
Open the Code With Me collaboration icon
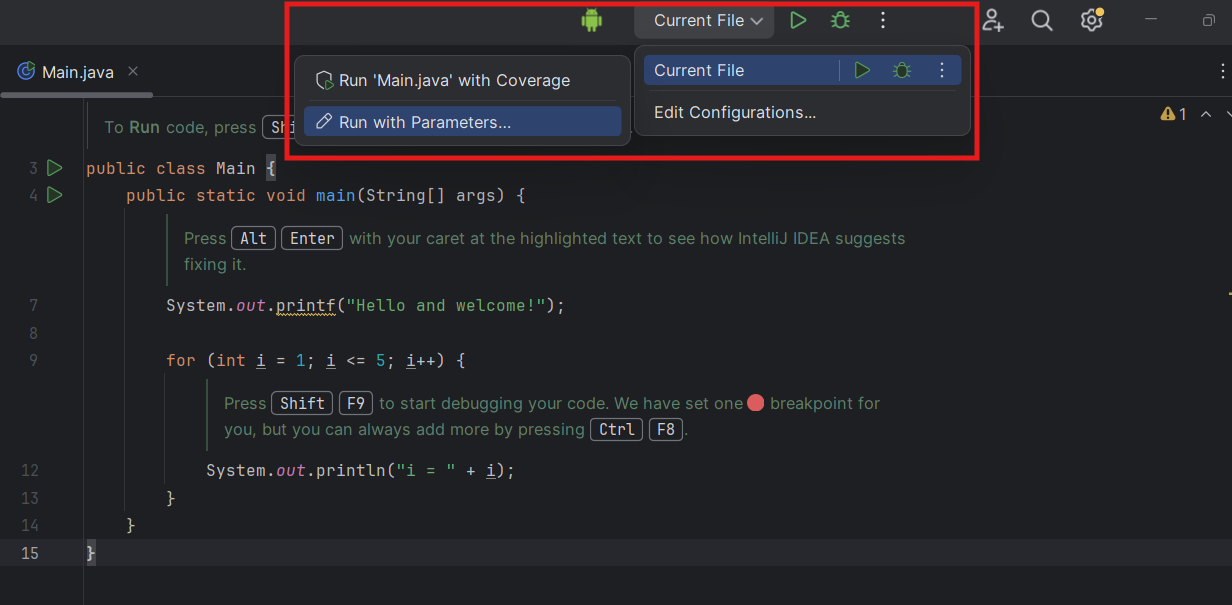tap(992, 20)
